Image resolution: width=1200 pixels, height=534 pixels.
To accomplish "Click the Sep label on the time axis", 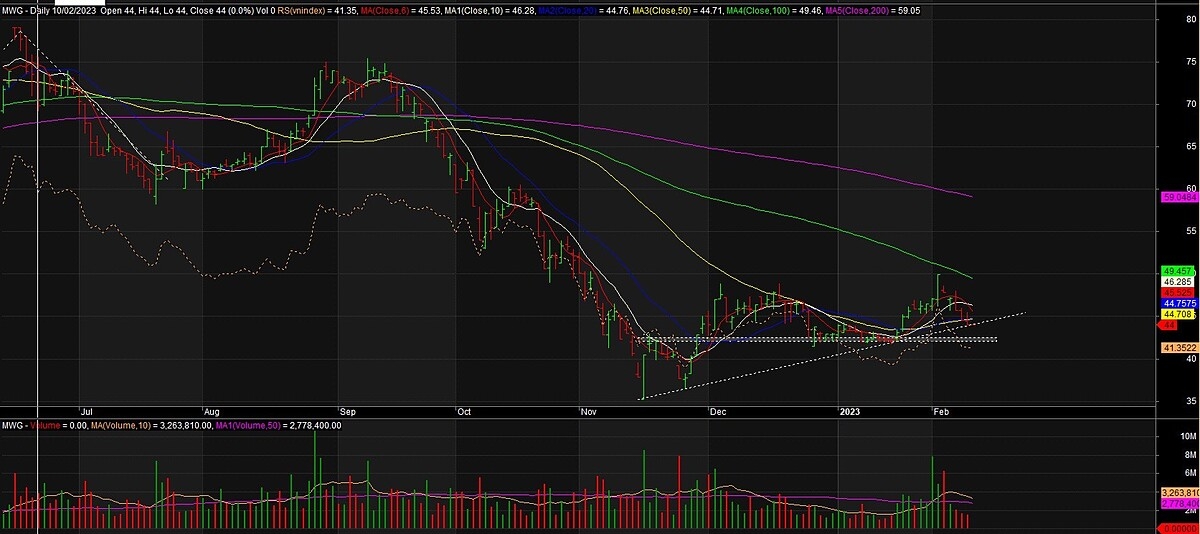I will coord(348,410).
